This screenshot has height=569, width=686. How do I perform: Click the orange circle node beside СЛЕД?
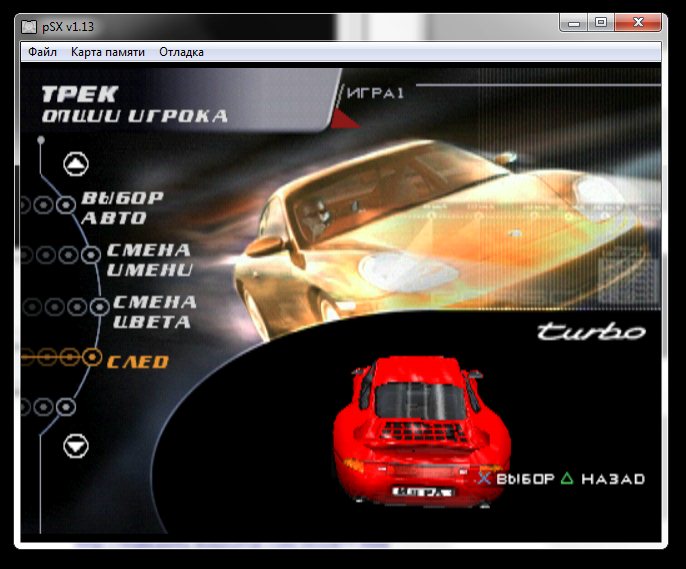[x=92, y=357]
